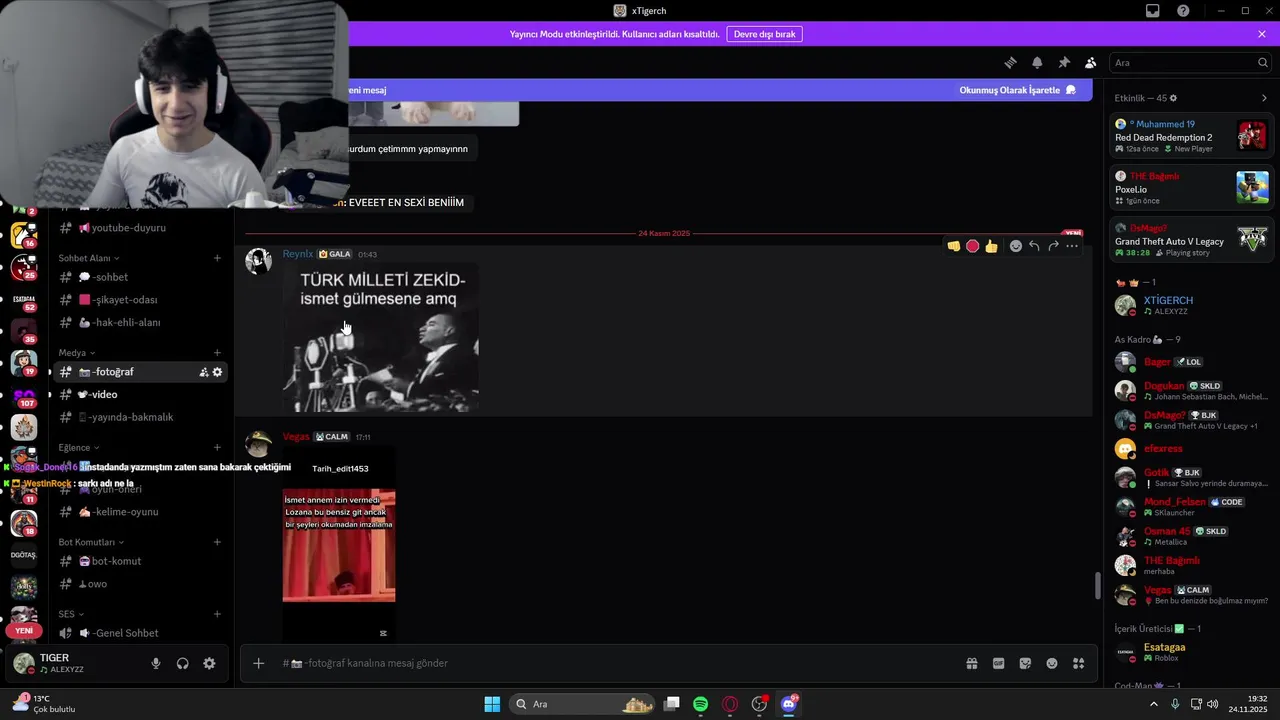Open invite icon on fotoğraf channel

tap(204, 372)
